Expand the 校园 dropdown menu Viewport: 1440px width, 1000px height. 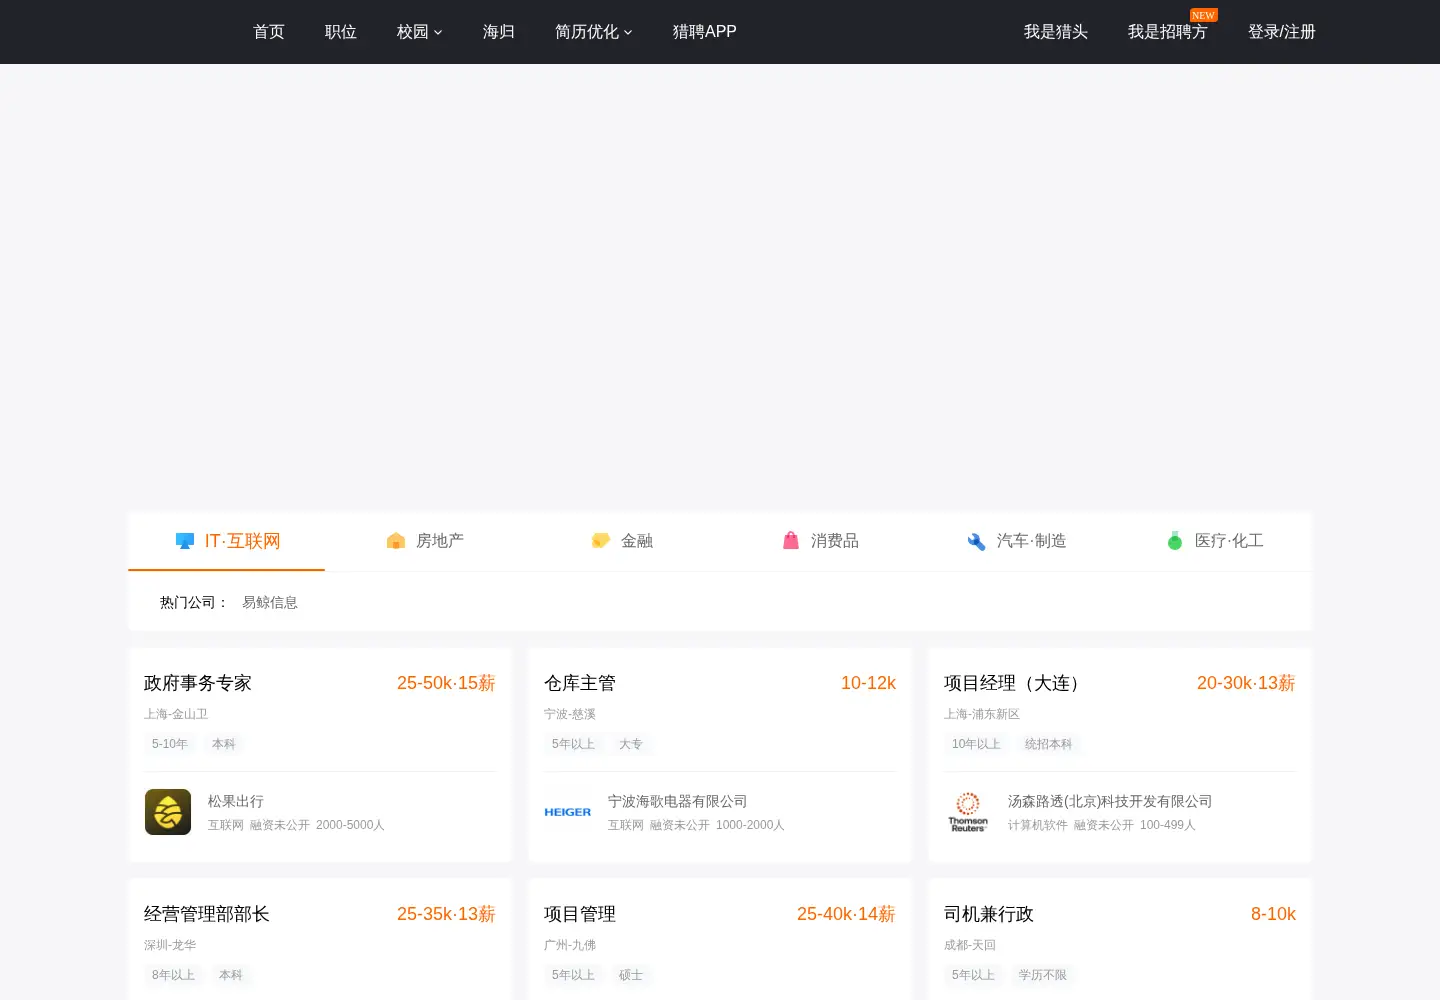[420, 32]
